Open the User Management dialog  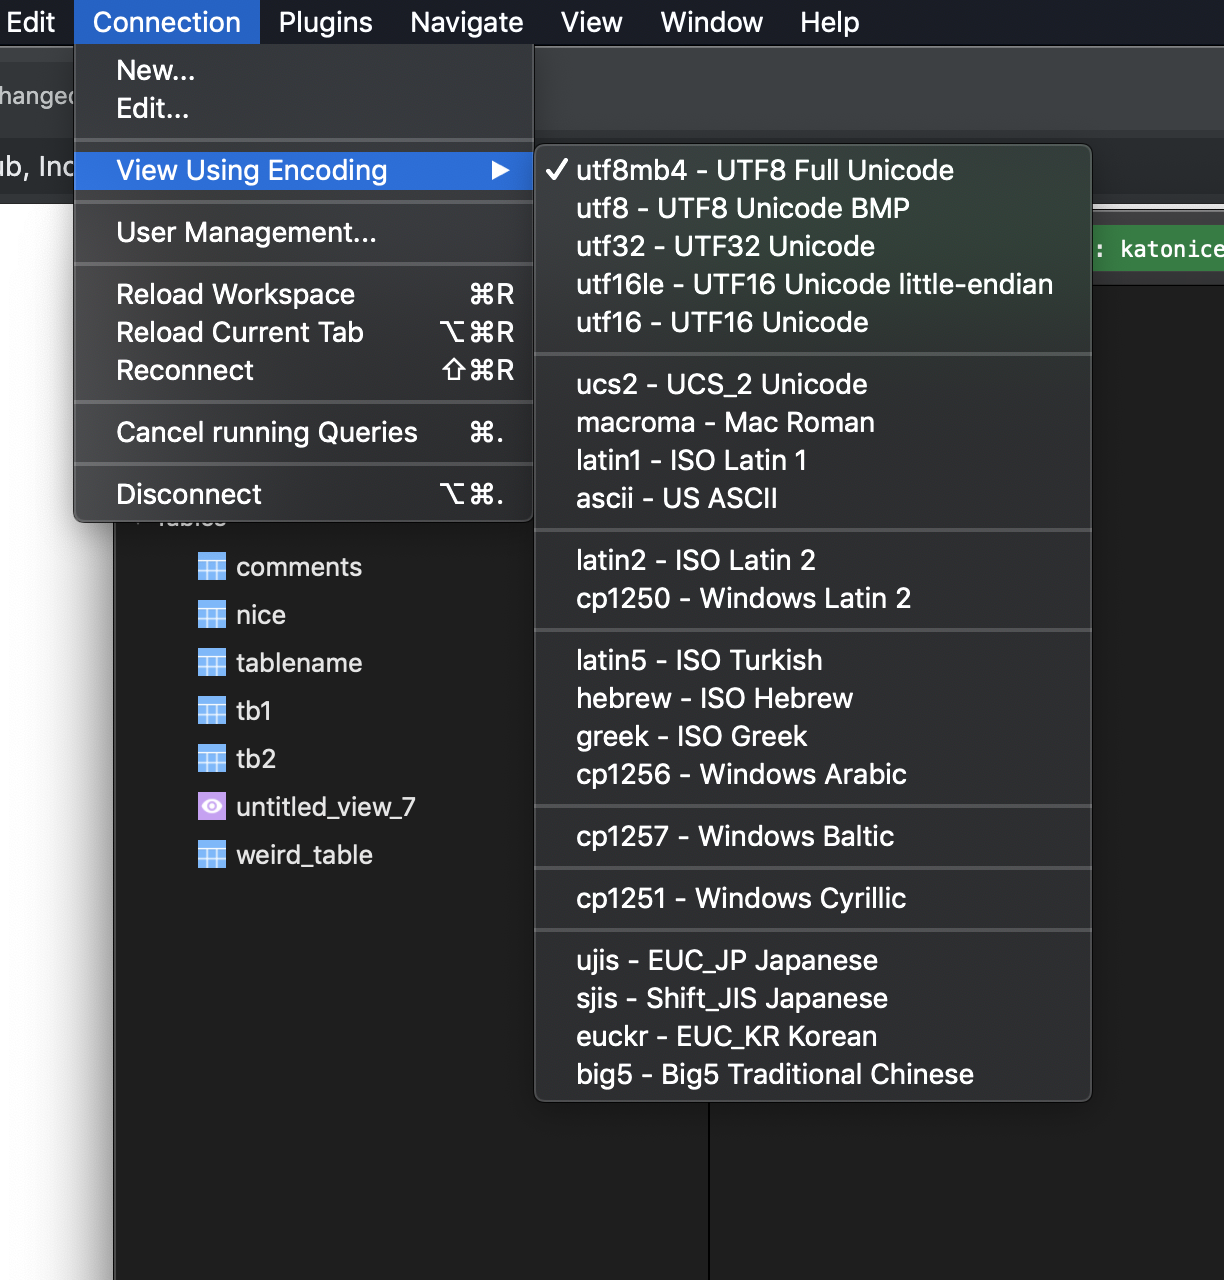(x=247, y=232)
